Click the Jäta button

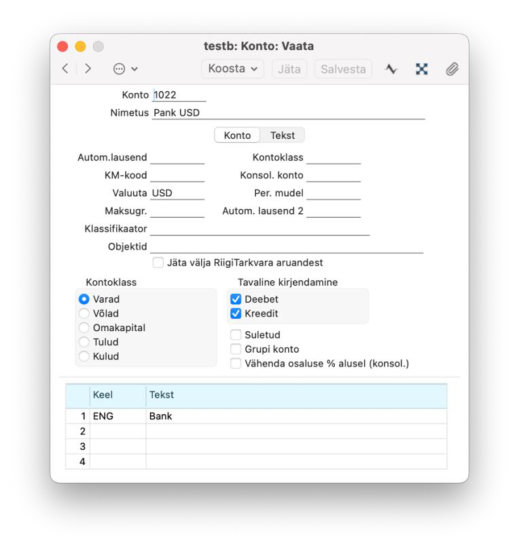pos(289,69)
